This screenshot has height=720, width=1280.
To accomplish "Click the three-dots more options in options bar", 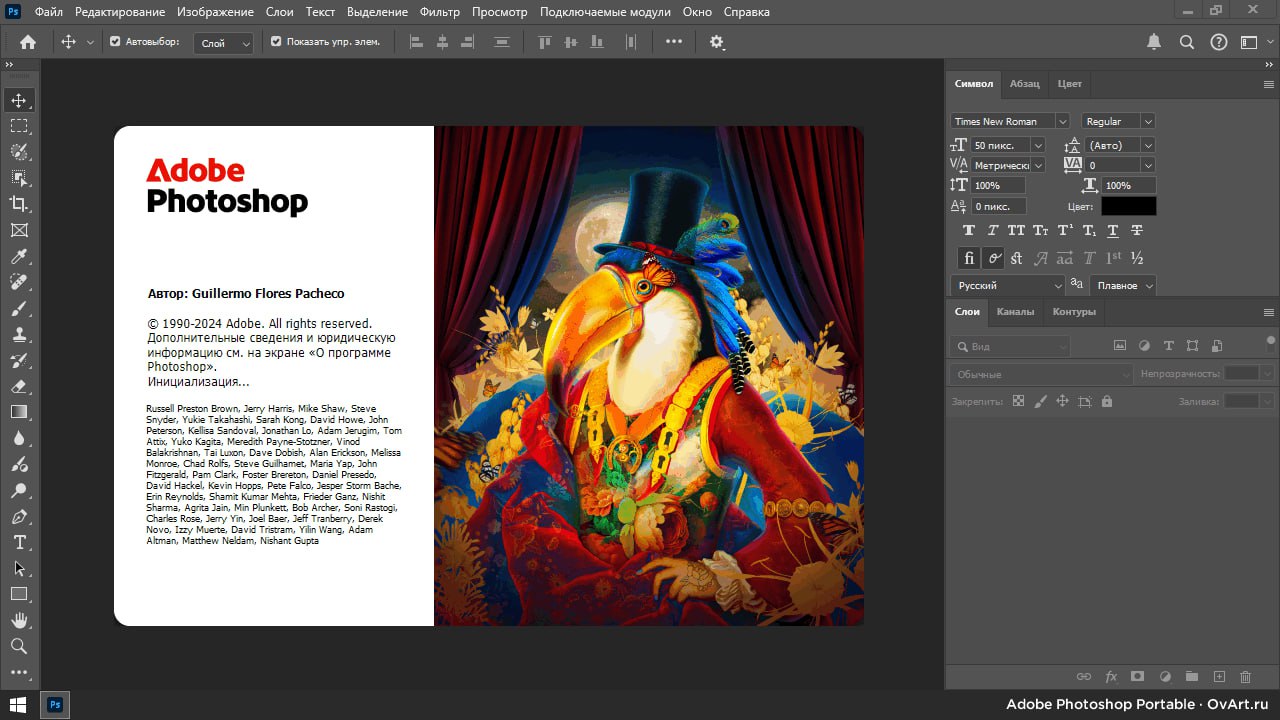I will tap(674, 42).
